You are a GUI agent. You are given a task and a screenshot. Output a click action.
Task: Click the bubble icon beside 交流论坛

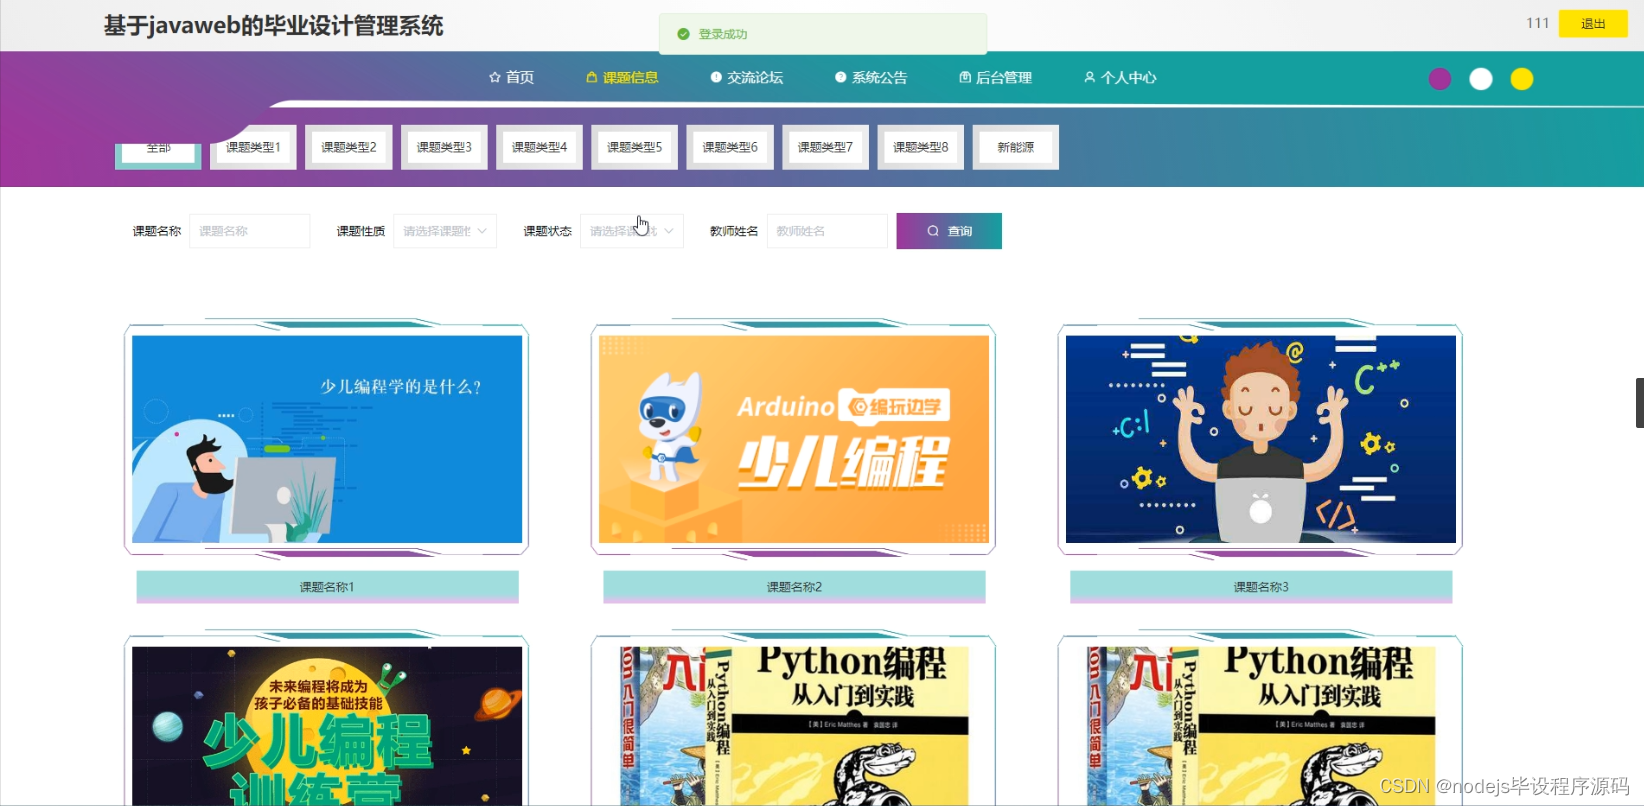tap(716, 78)
